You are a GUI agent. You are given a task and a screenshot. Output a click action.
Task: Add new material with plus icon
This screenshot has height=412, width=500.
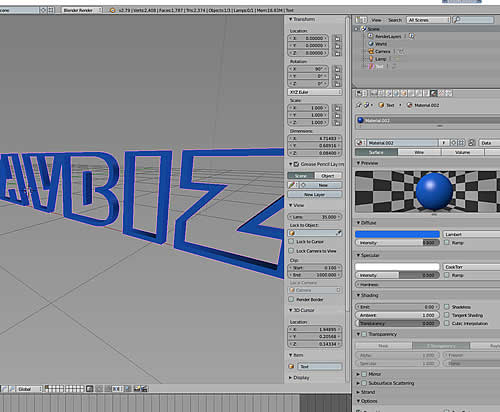pos(454,143)
